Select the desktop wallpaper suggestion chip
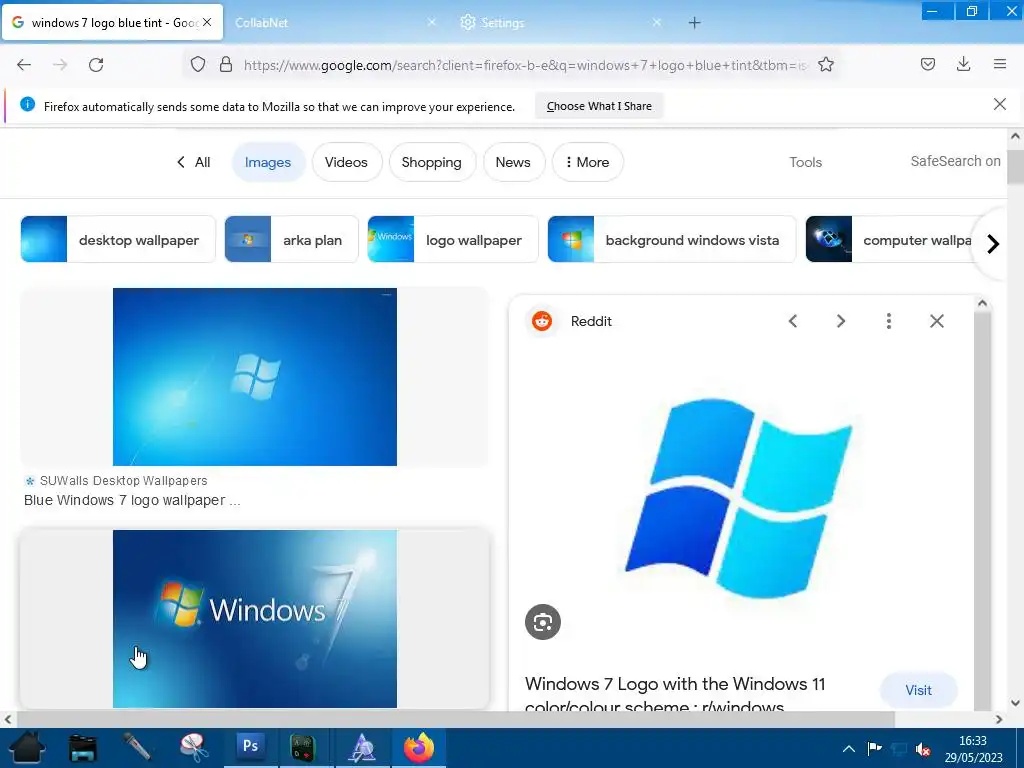The width and height of the screenshot is (1024, 768). 118,240
